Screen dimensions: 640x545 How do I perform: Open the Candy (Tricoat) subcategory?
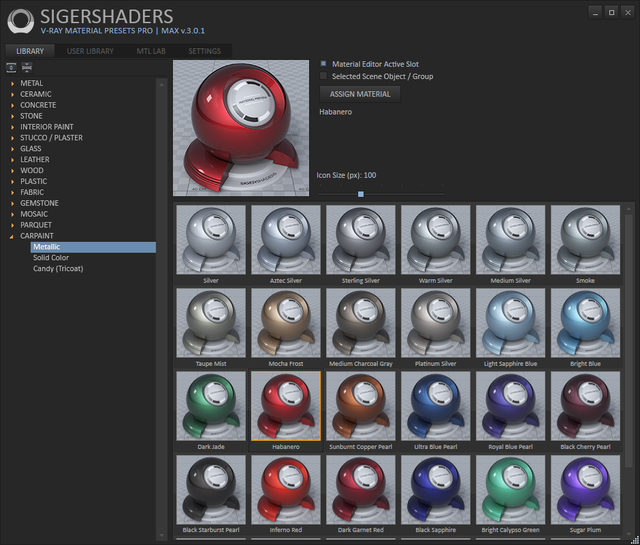(58, 269)
